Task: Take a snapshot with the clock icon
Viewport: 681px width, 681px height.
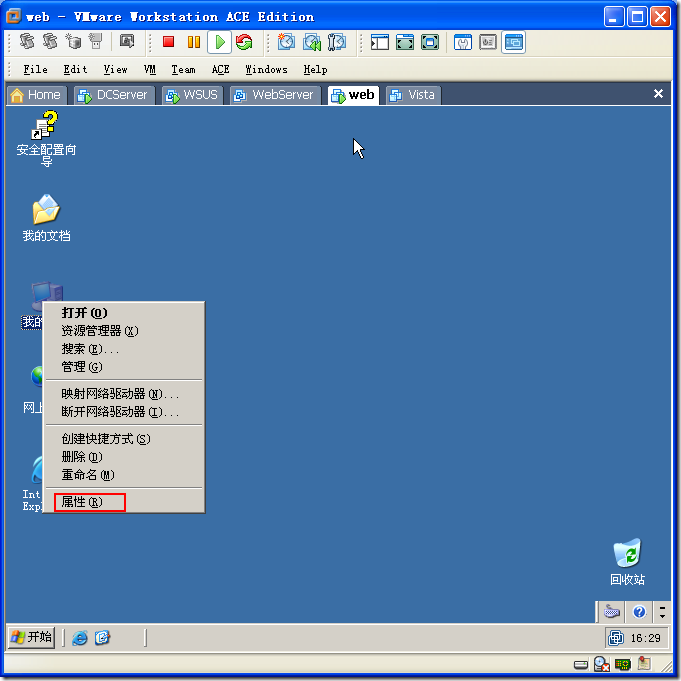Action: 286,42
